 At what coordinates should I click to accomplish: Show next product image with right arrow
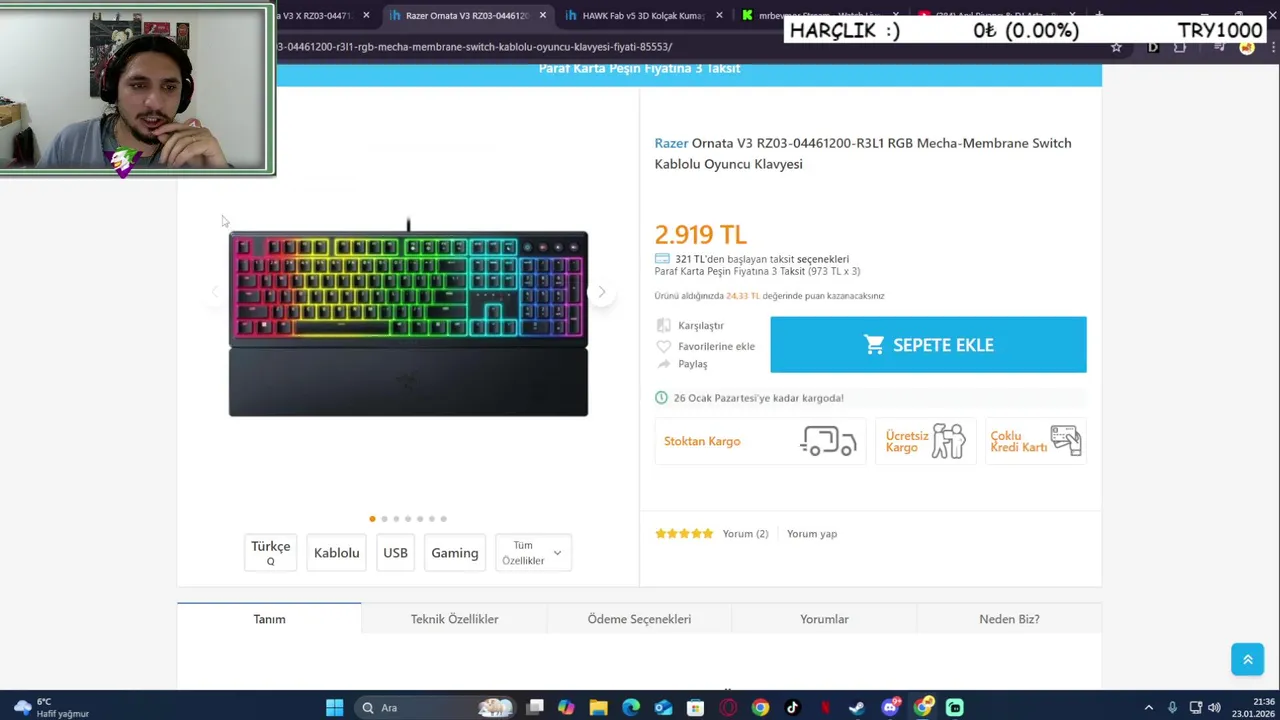pyautogui.click(x=601, y=292)
